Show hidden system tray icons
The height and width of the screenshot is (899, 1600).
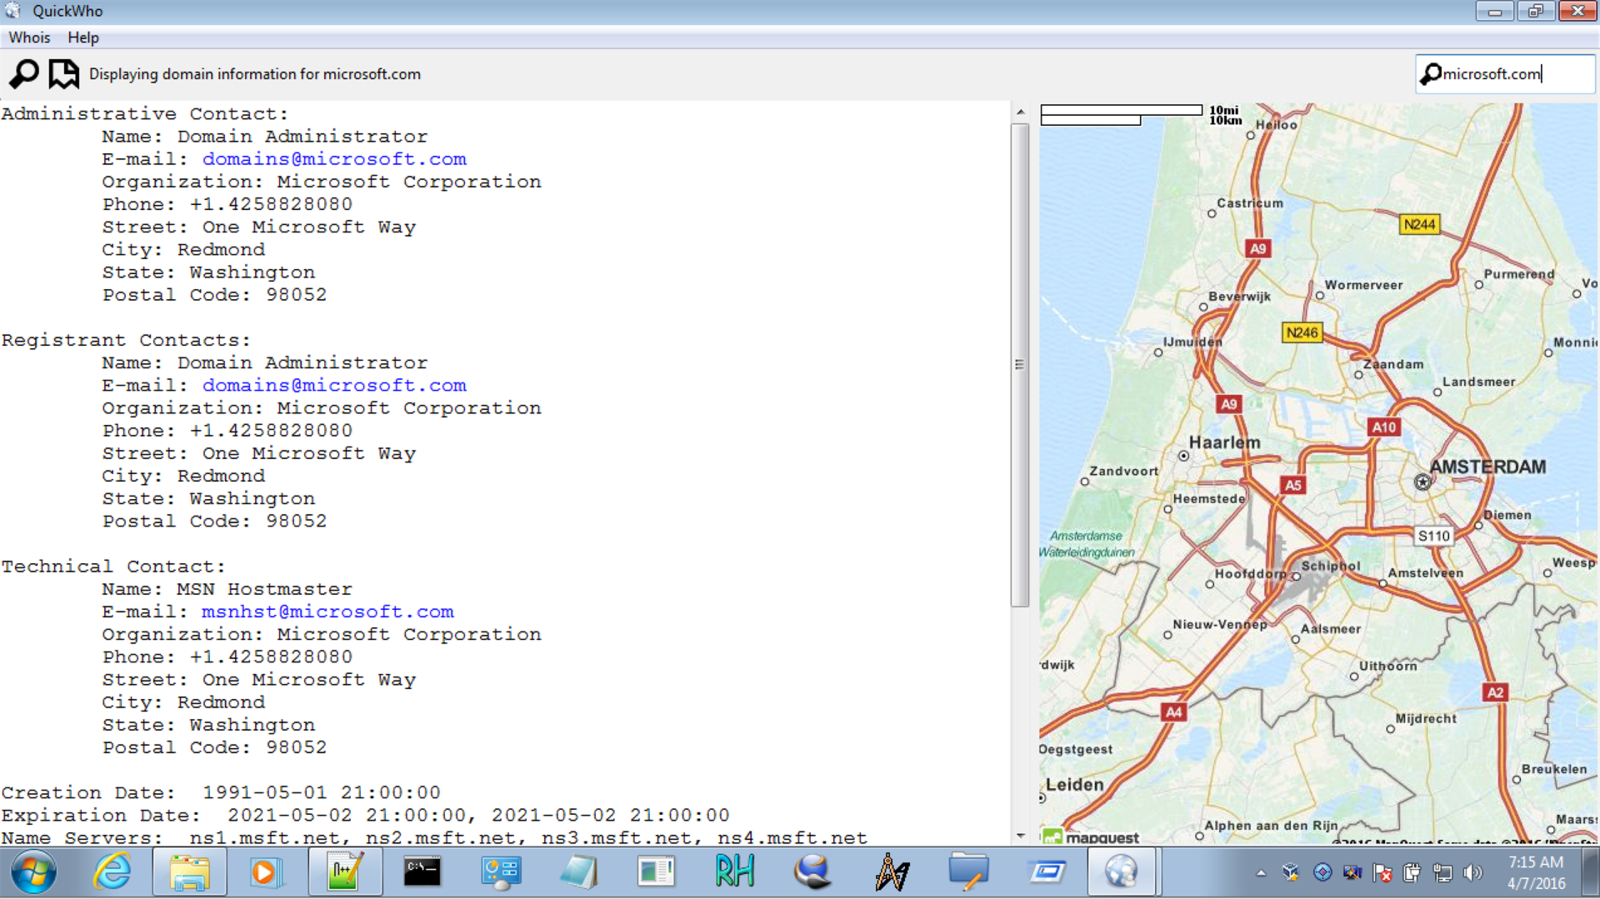click(1261, 873)
